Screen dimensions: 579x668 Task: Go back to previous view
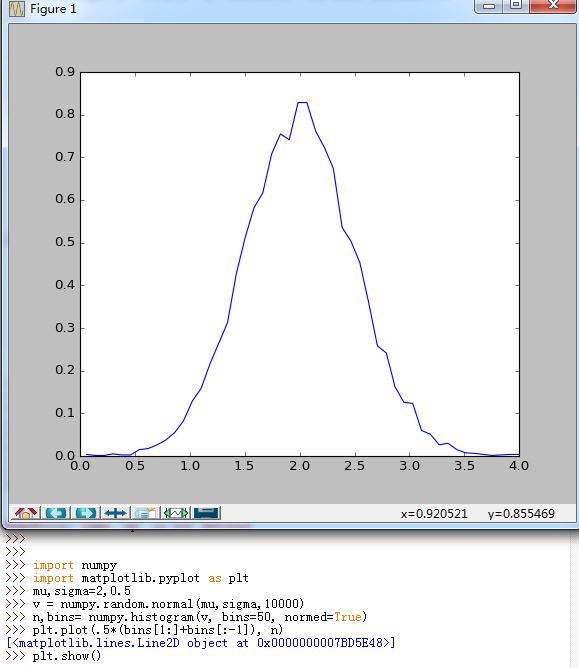[x=55, y=513]
